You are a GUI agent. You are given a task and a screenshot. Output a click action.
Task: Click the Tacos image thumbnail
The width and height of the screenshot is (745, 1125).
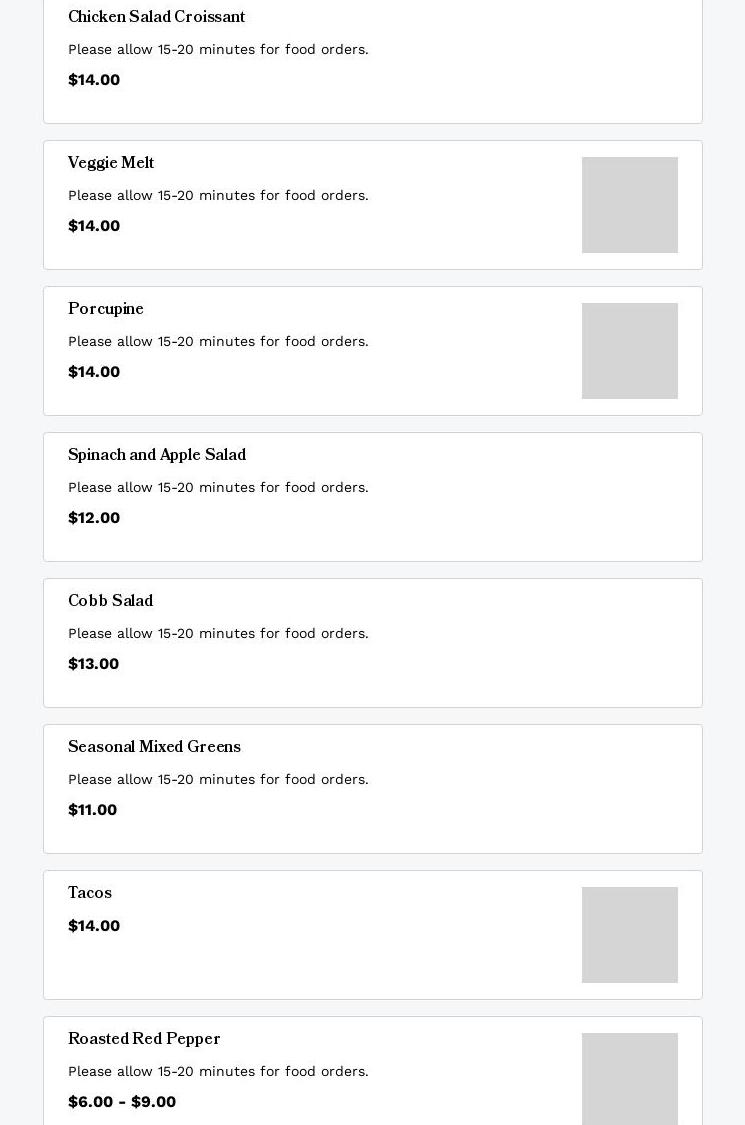630,935
